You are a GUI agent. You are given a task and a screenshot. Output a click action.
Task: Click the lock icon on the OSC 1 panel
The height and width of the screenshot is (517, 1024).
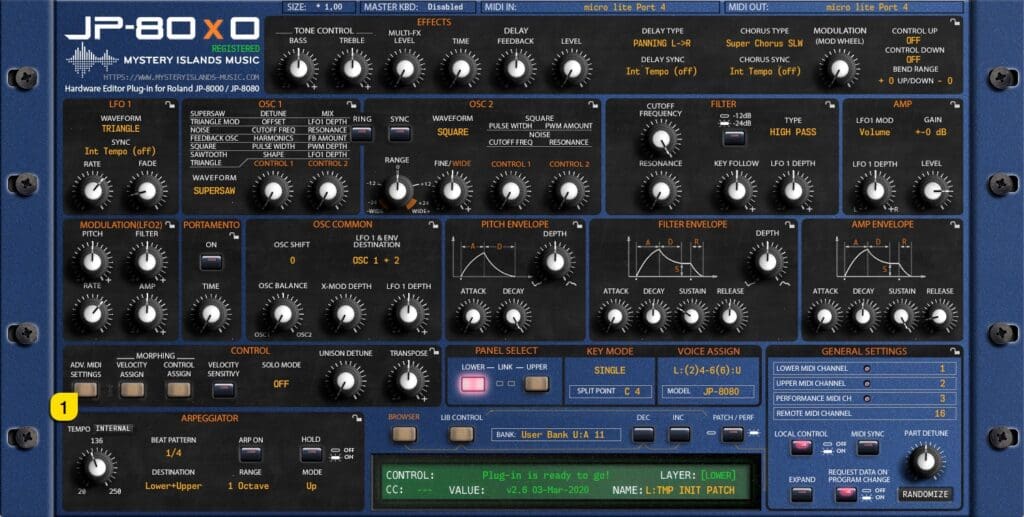[x=353, y=104]
